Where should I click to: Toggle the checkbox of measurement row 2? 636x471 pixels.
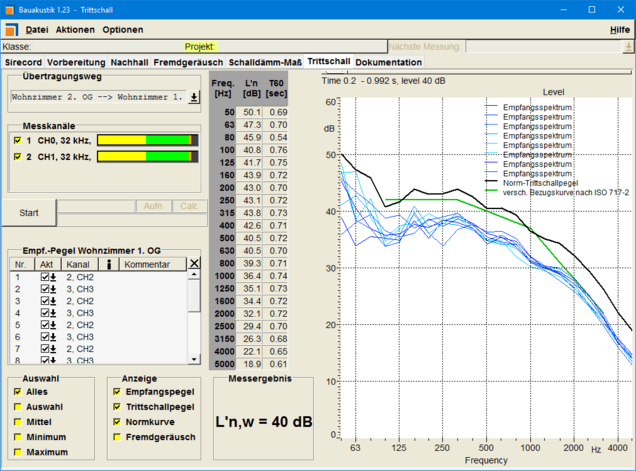(x=45, y=289)
